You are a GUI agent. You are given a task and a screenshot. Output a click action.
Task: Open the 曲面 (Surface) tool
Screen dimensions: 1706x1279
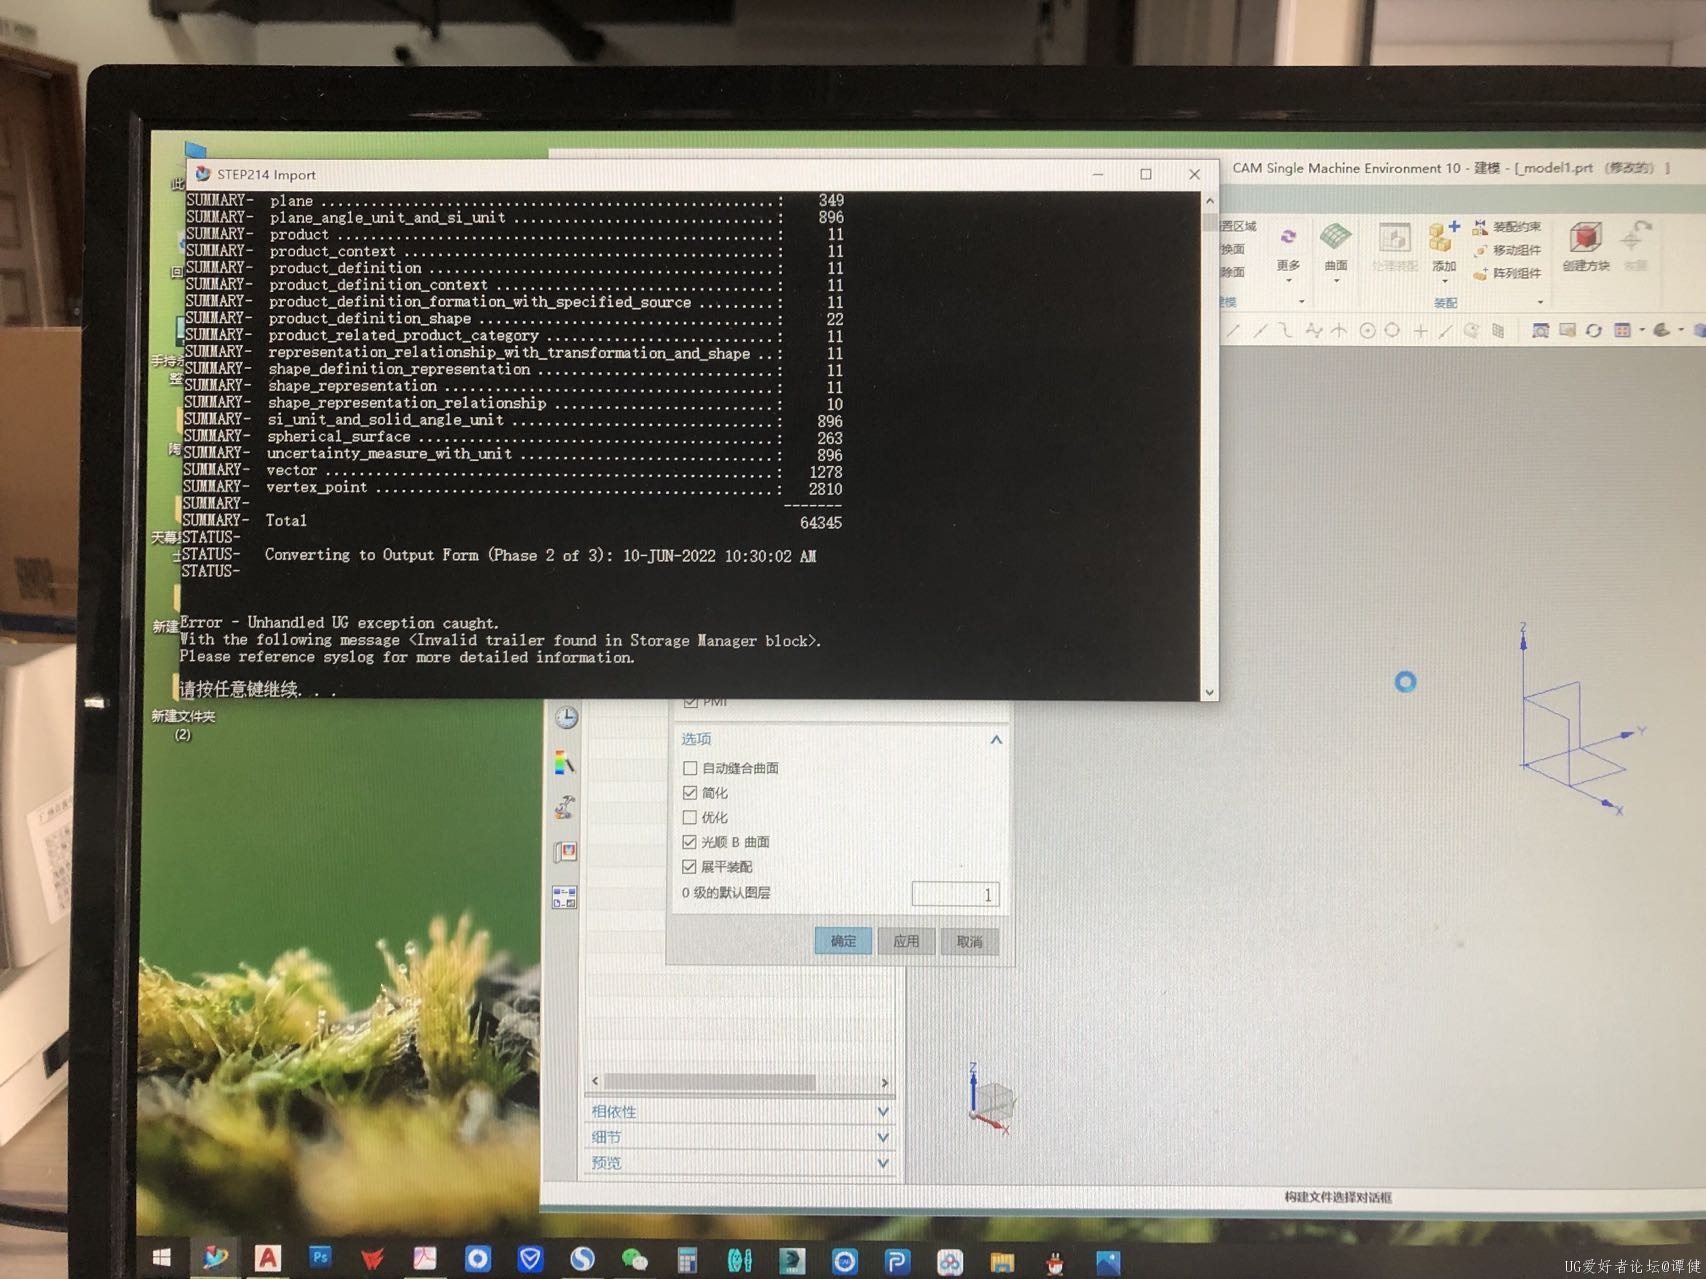tap(1336, 238)
